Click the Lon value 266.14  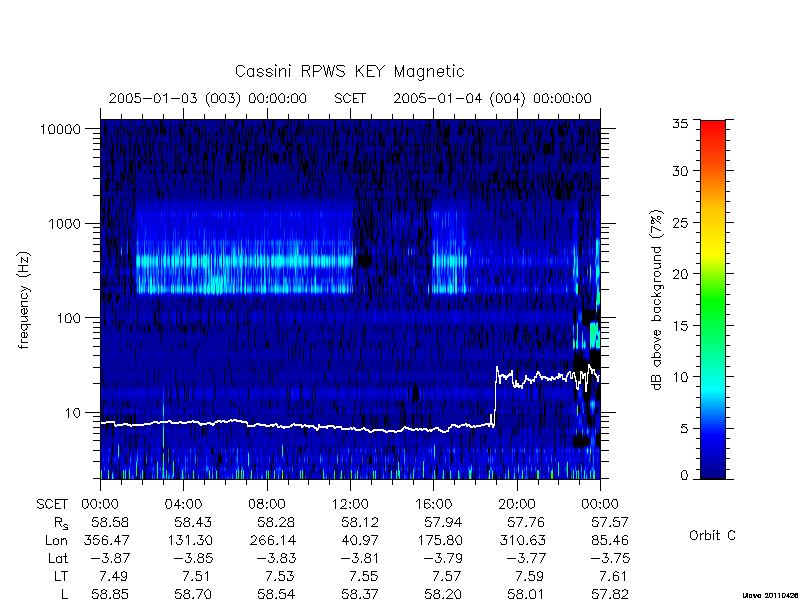coord(272,540)
